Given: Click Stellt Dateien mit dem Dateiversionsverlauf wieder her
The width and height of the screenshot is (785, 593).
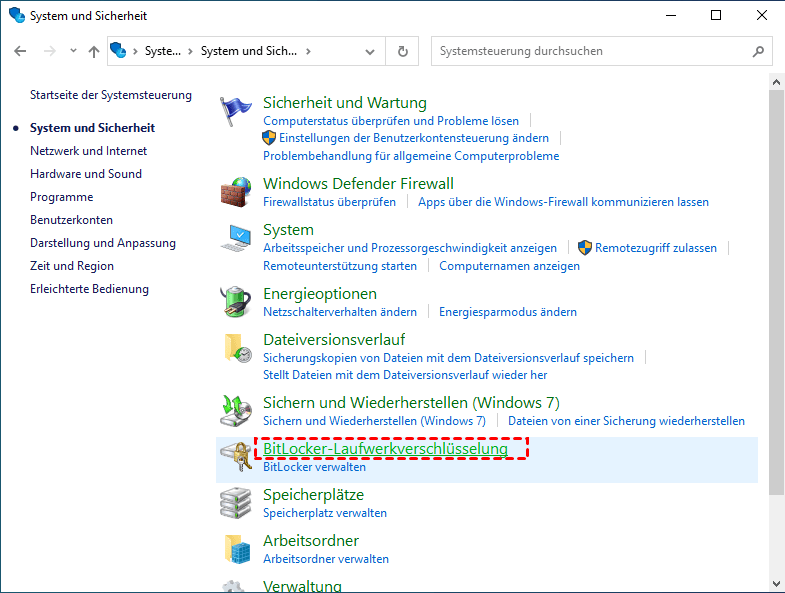Looking at the screenshot, I should (x=405, y=375).
